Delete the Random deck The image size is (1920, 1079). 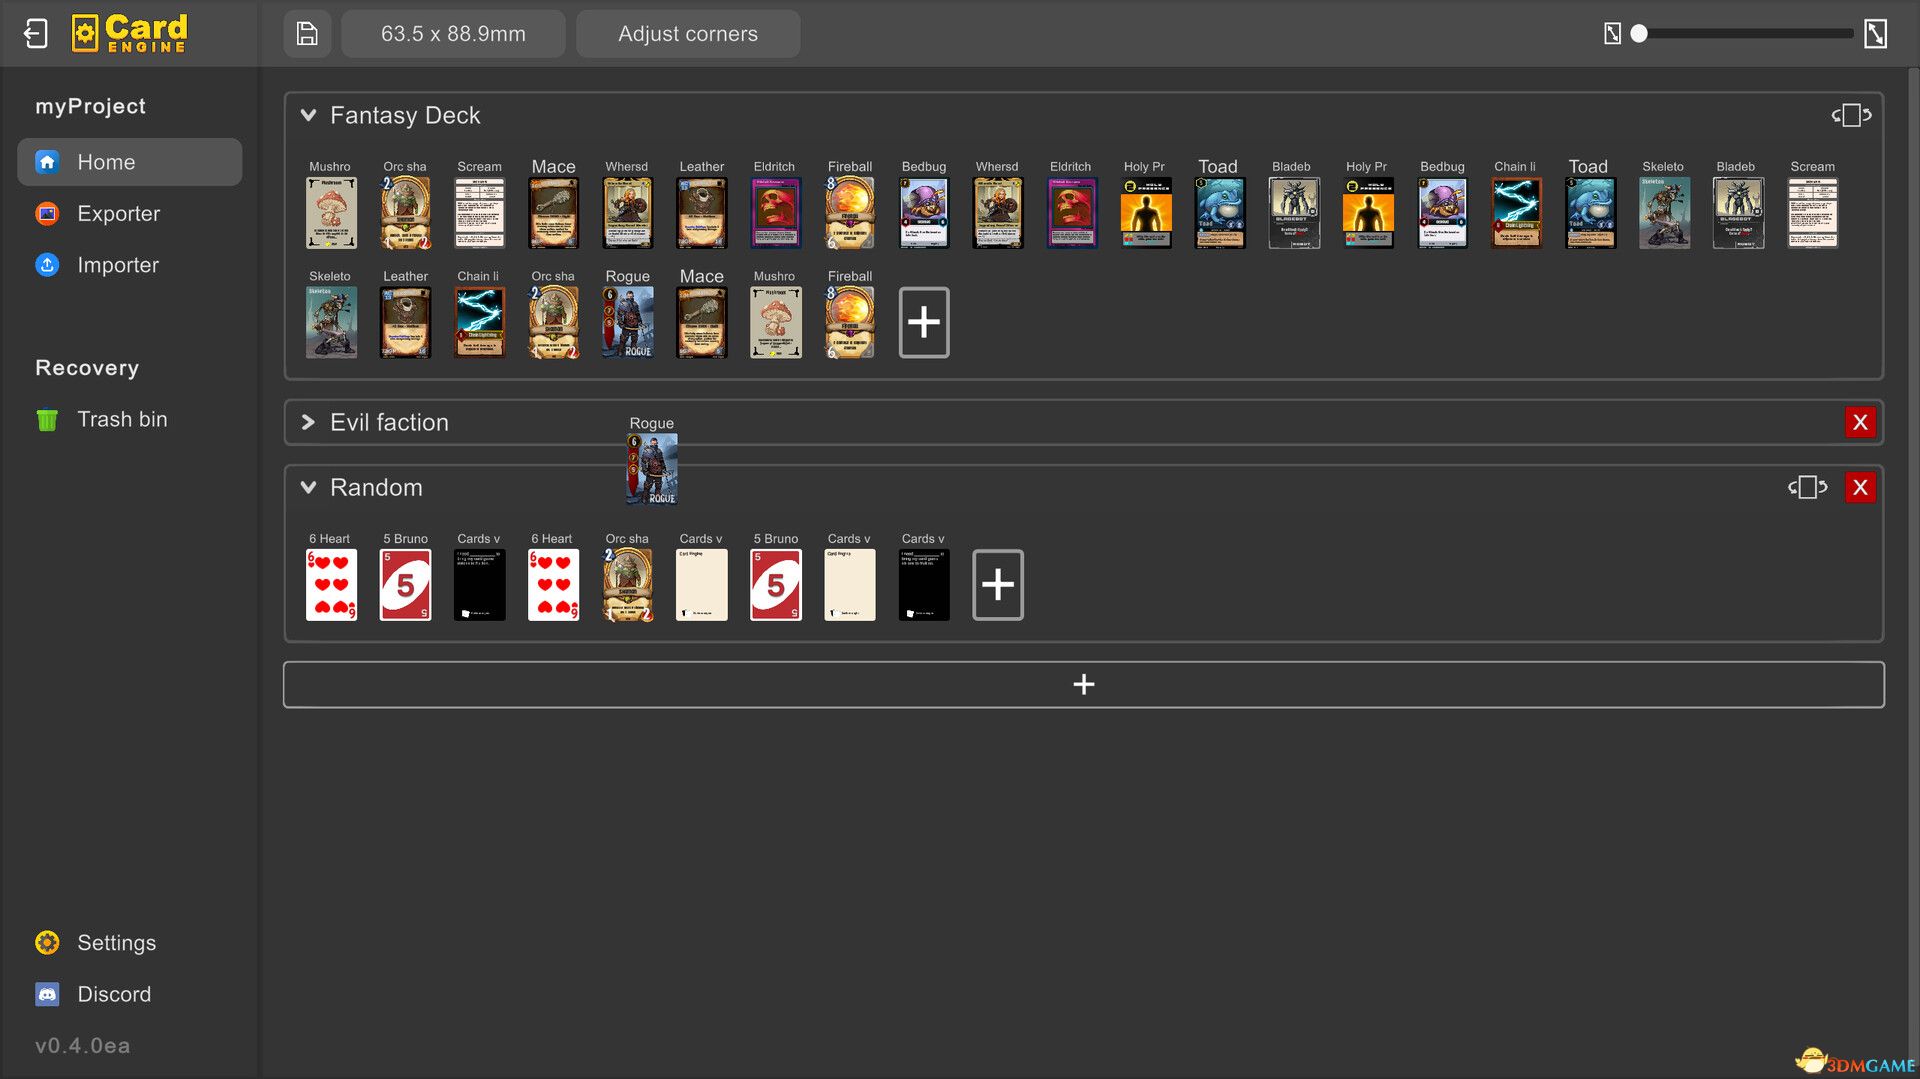tap(1860, 488)
